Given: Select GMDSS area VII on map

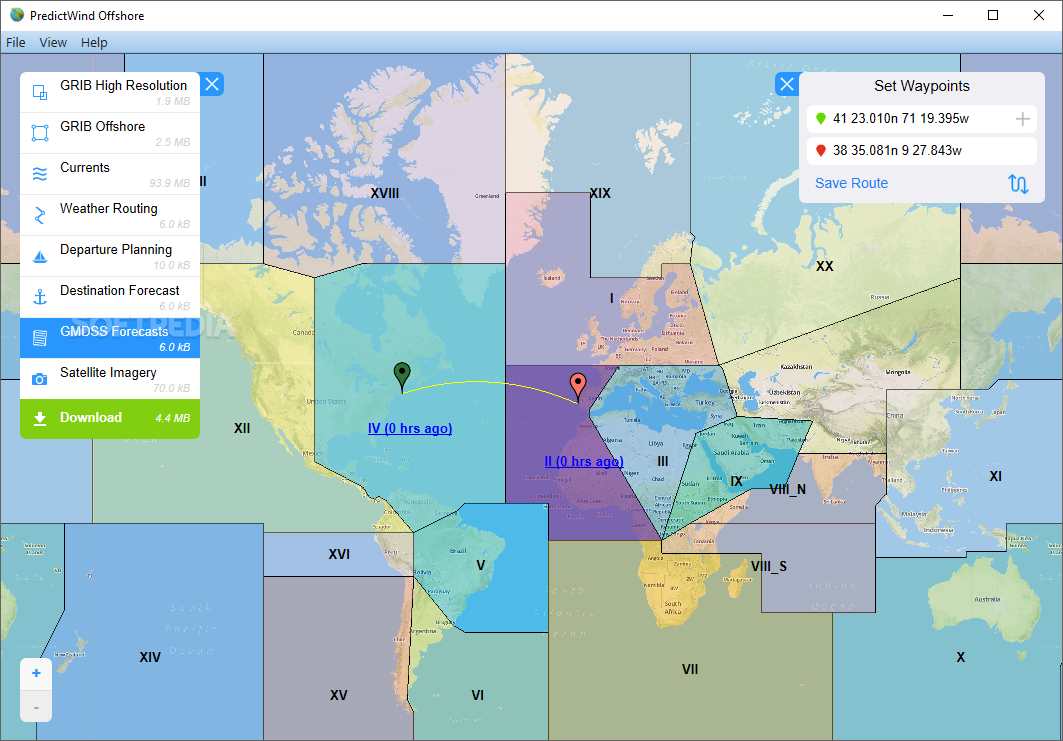Looking at the screenshot, I should tap(690, 669).
